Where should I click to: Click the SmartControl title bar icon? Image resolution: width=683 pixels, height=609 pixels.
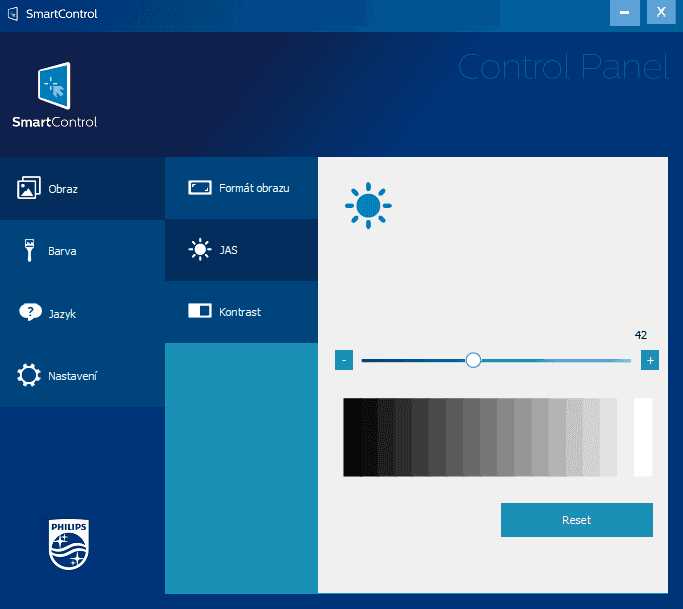(x=13, y=14)
